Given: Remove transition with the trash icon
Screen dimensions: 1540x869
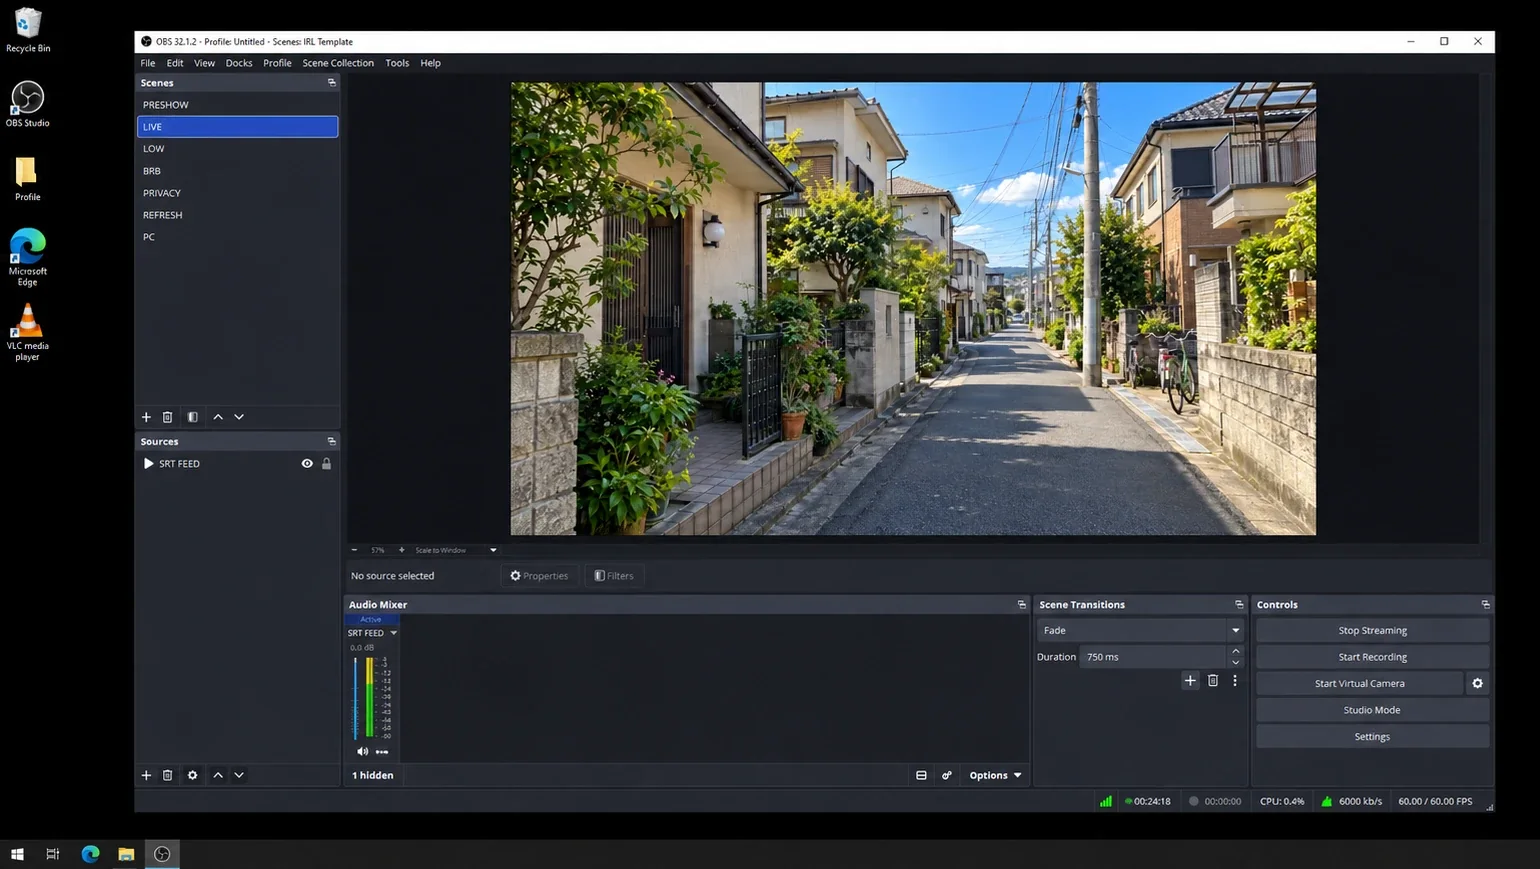Looking at the screenshot, I should pyautogui.click(x=1213, y=681).
